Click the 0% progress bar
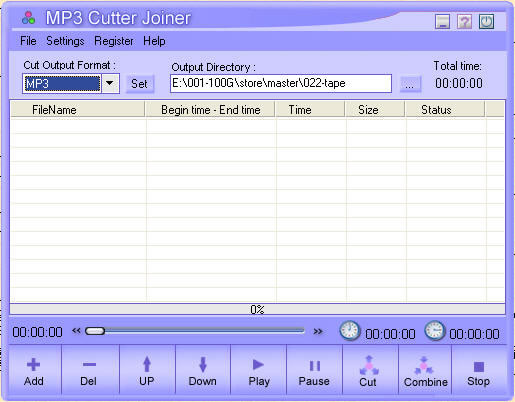The width and height of the screenshot is (515, 402). pos(257,309)
